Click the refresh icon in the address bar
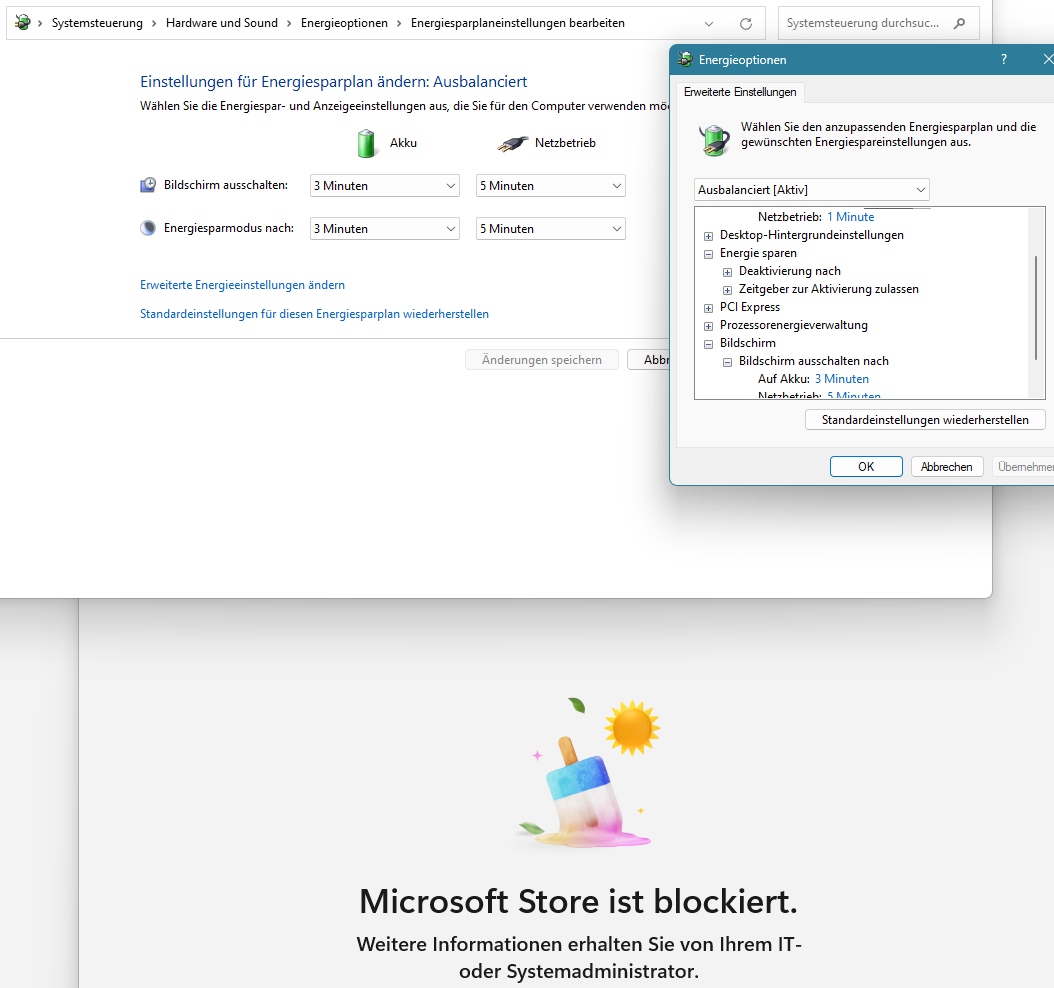 click(x=745, y=24)
